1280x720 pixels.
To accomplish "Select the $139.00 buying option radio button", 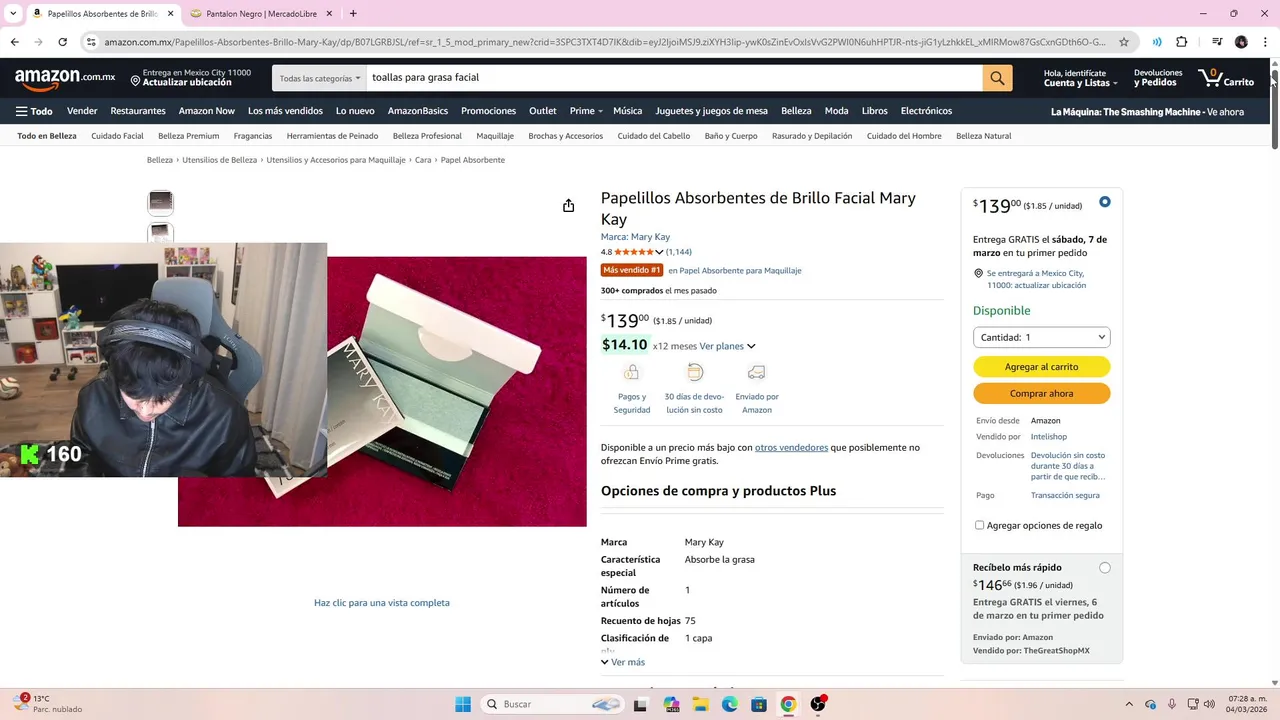I will click(x=1104, y=202).
